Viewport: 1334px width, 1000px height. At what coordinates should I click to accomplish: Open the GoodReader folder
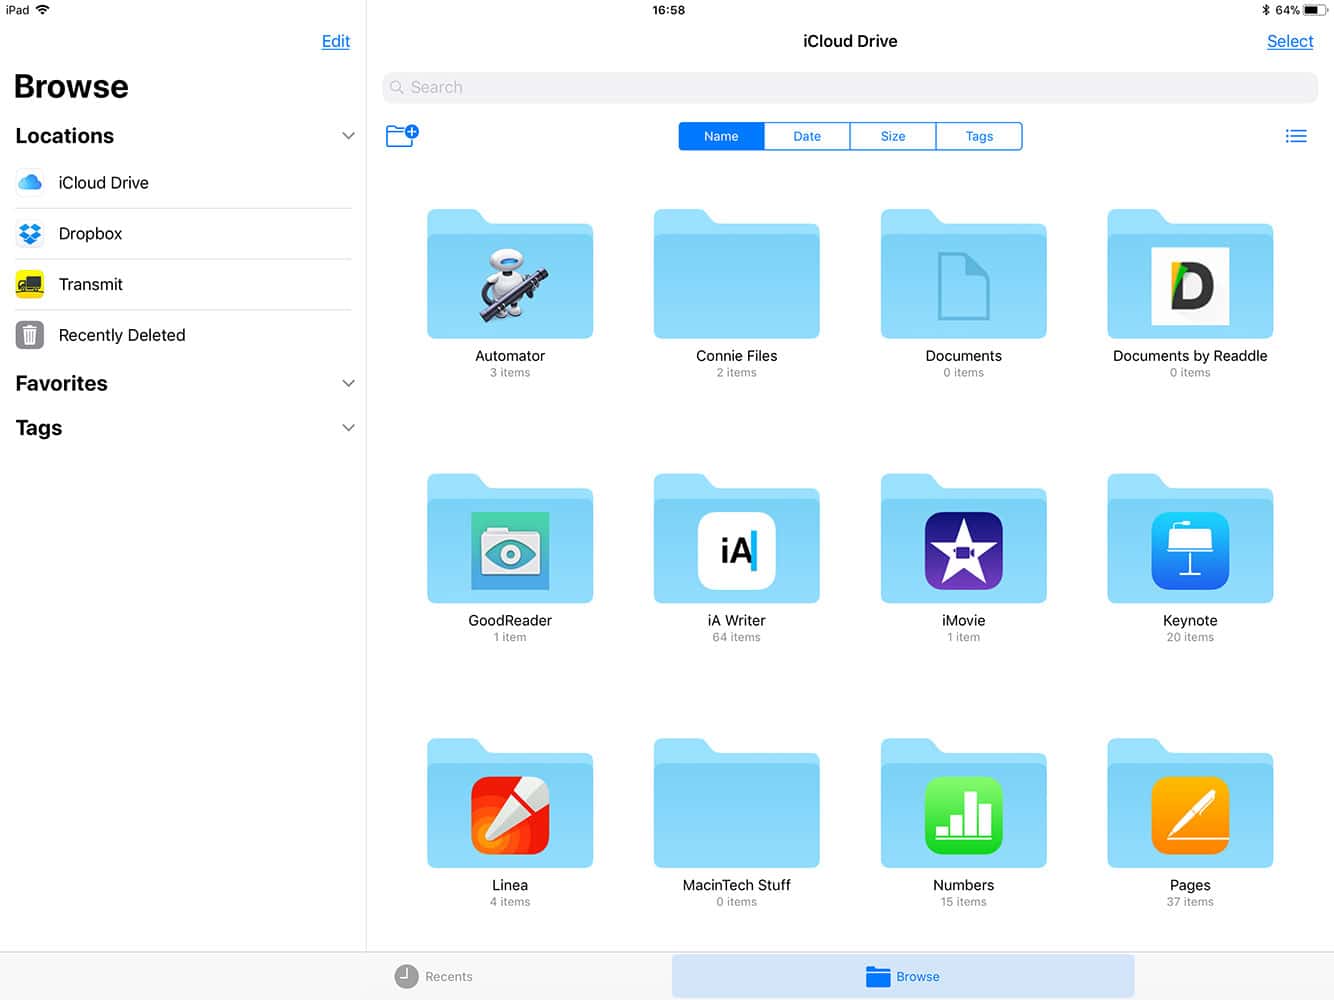coord(510,539)
